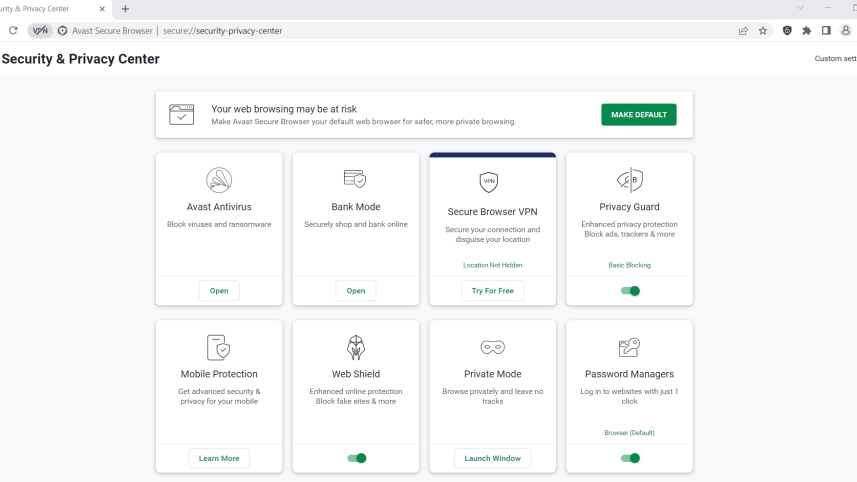Click the Password Managers title text
The height and width of the screenshot is (482, 857).
coord(630,374)
